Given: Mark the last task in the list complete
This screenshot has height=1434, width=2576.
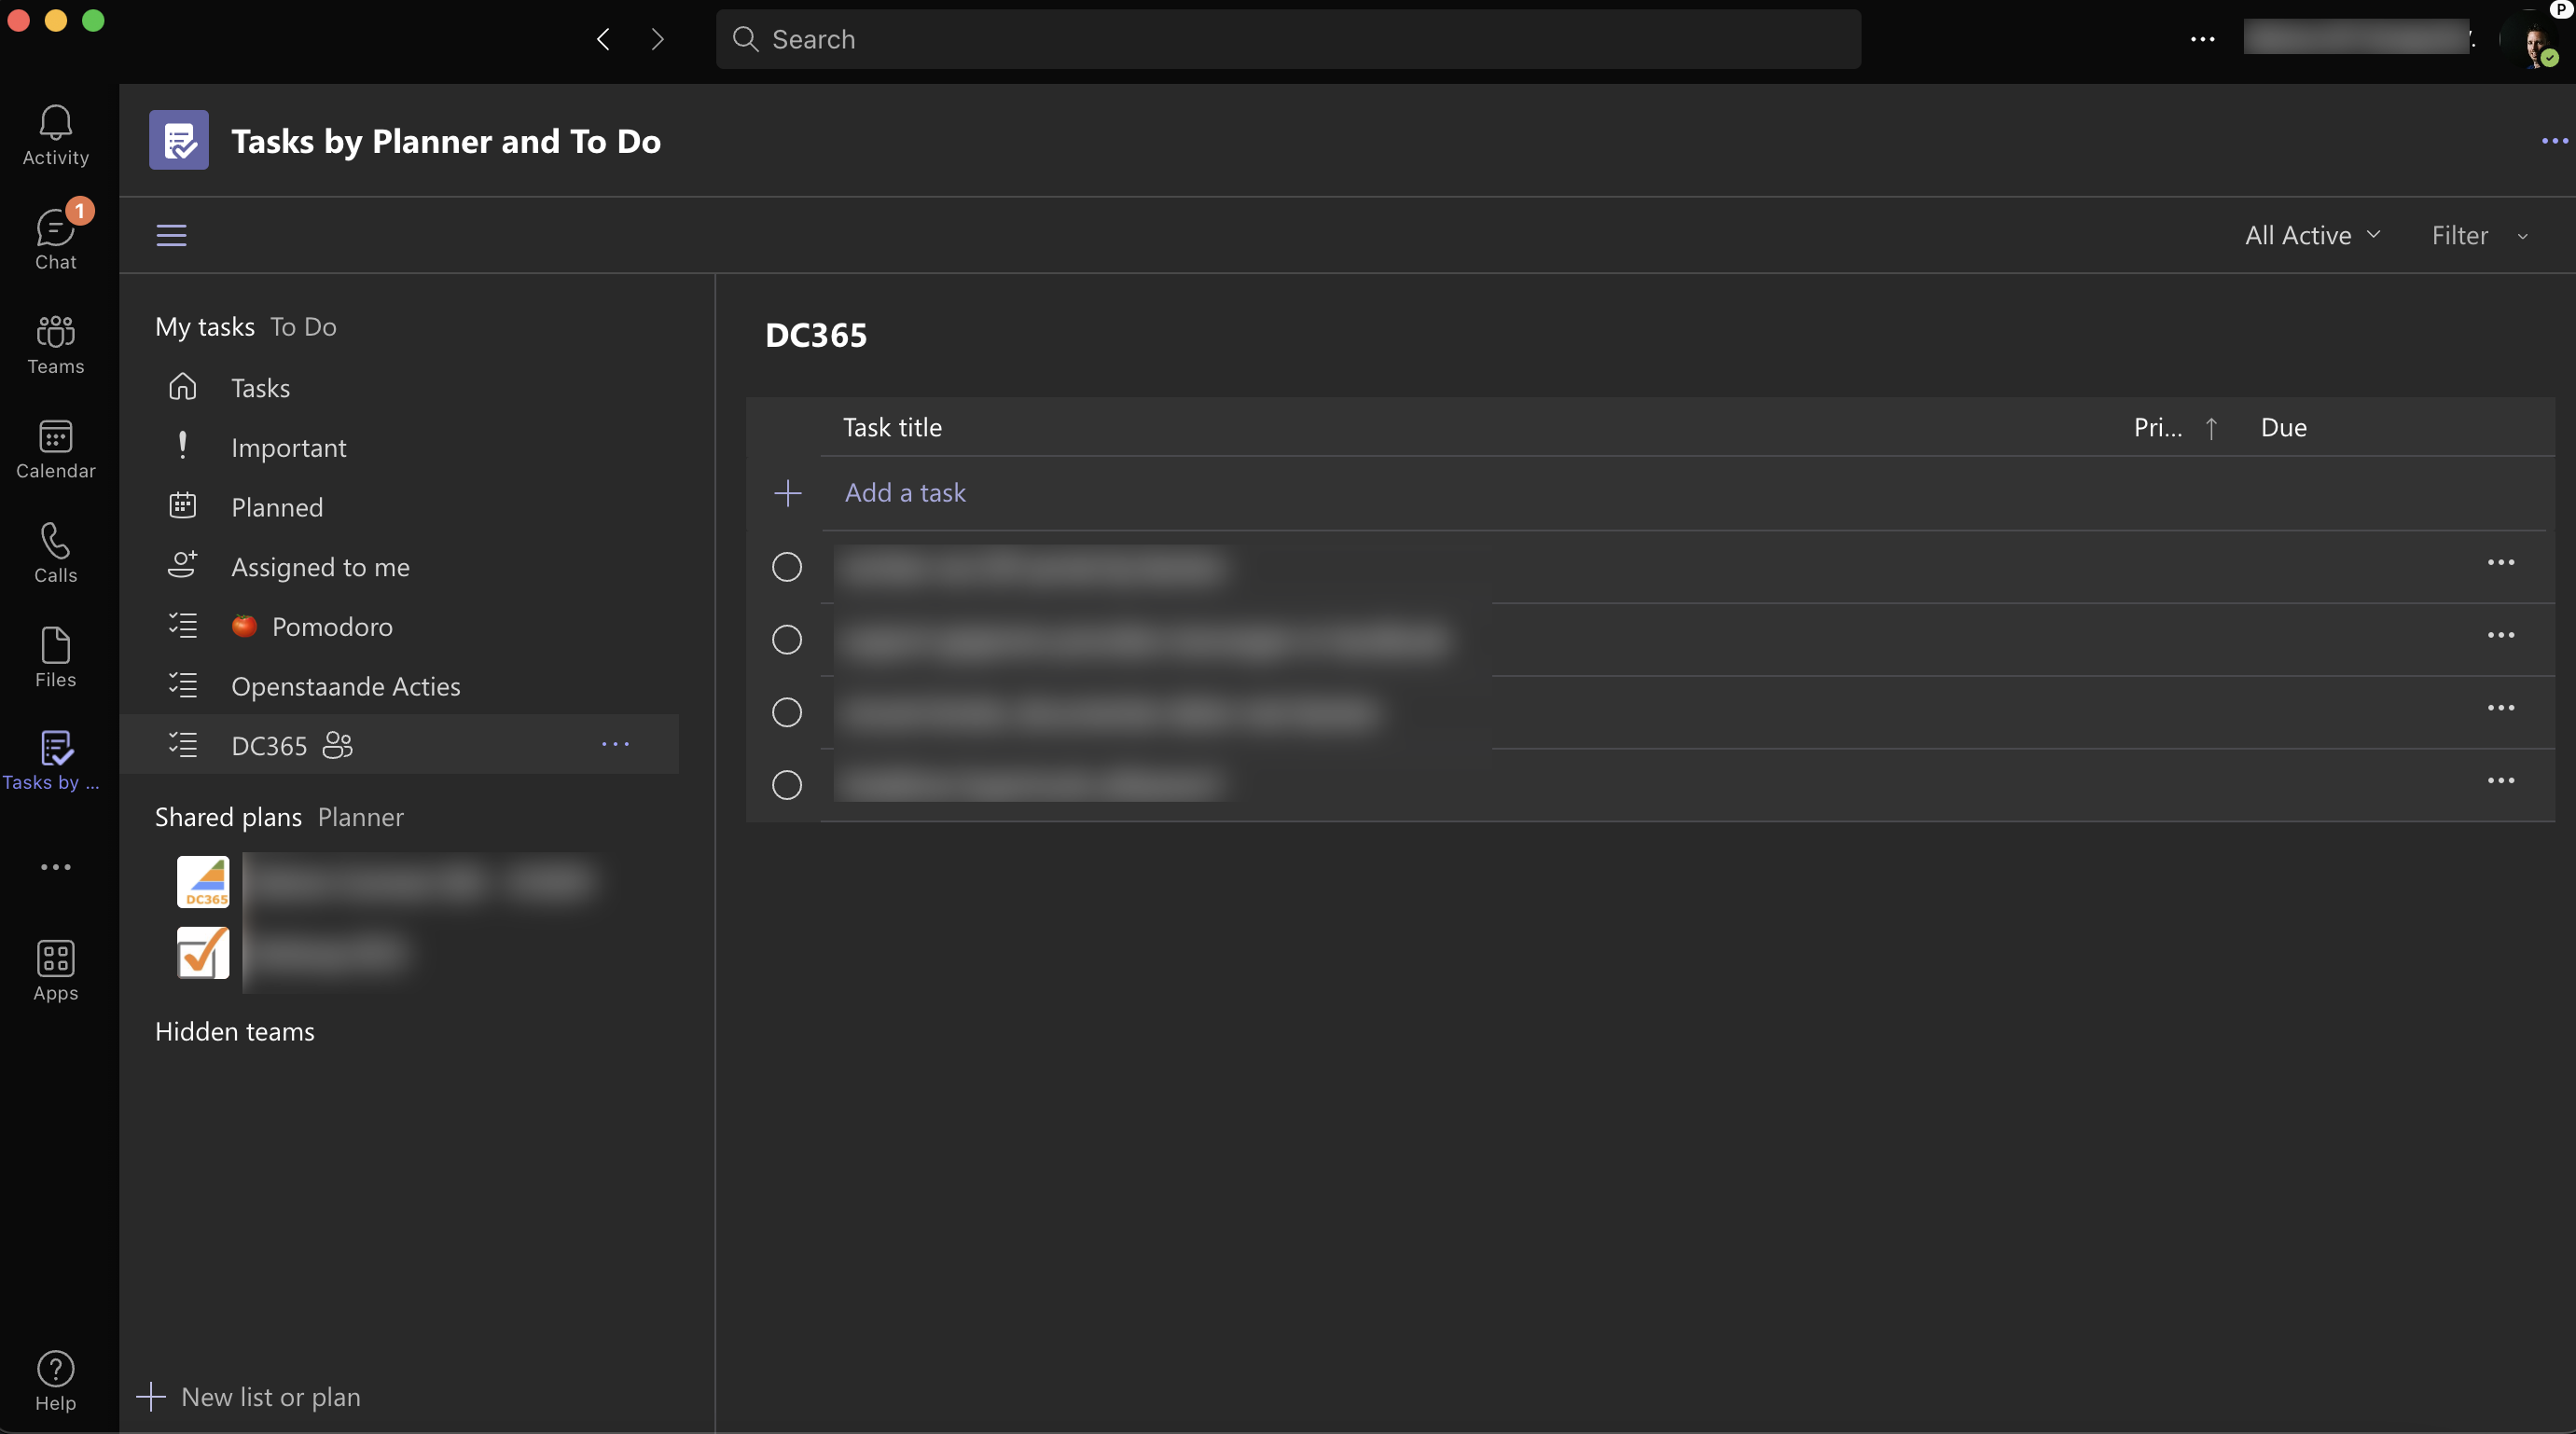Looking at the screenshot, I should coord(786,785).
